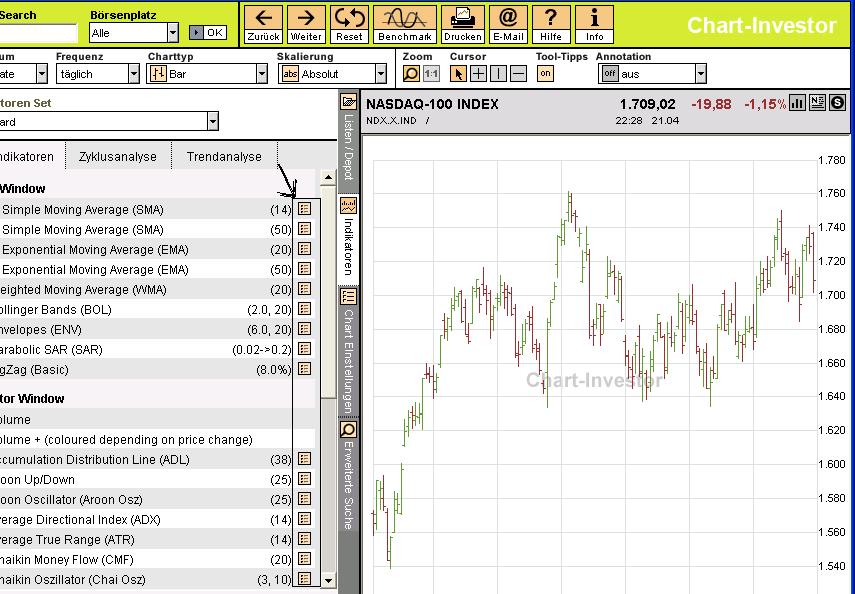Click the Zurück back arrow button
This screenshot has width=855, height=594.
point(263,25)
